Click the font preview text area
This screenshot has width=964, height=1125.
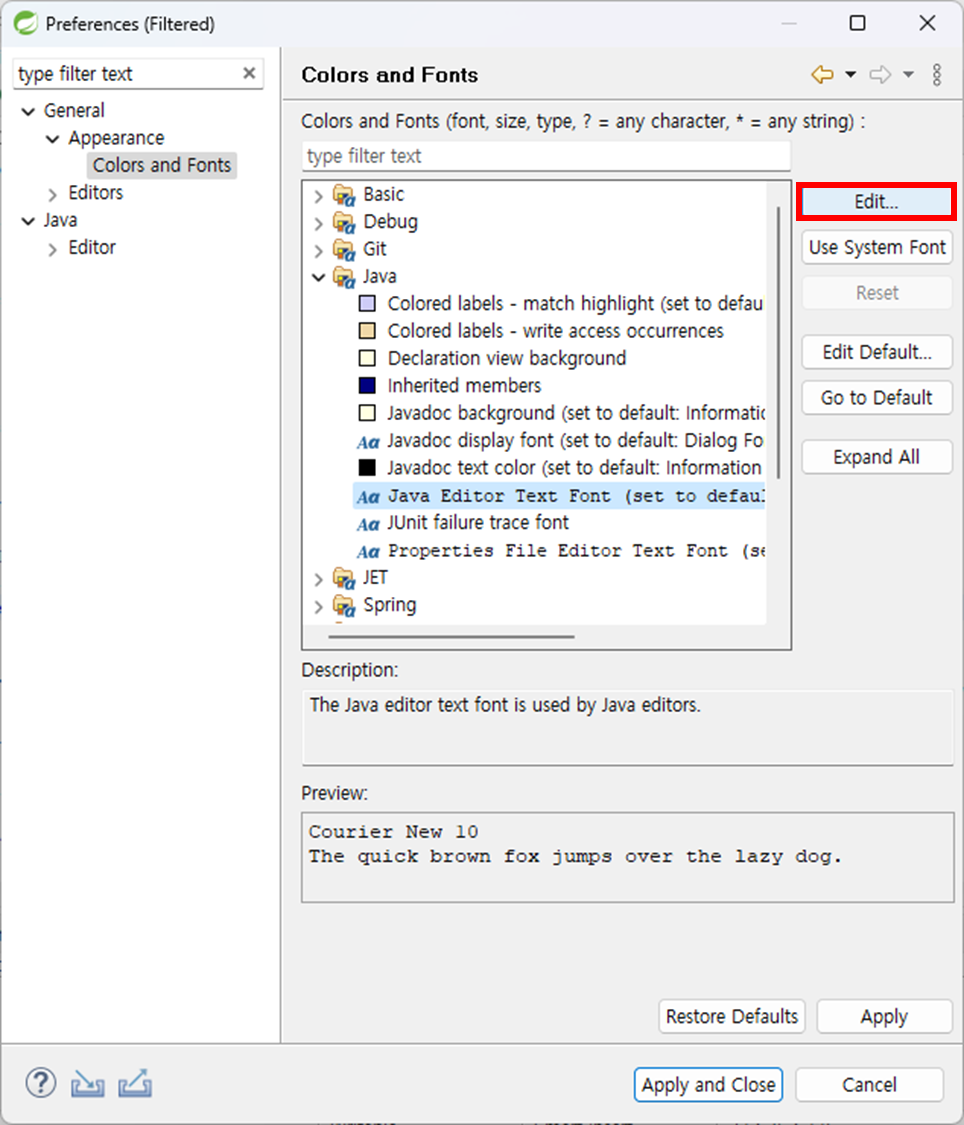pos(628,857)
